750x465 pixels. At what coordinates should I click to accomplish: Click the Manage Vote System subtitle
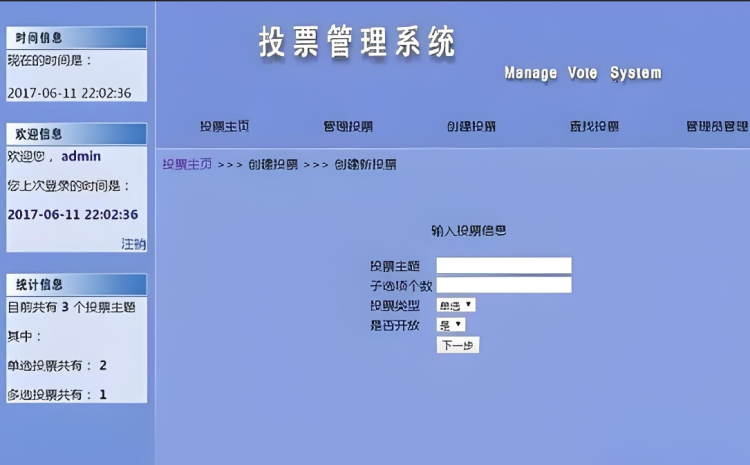coord(583,73)
